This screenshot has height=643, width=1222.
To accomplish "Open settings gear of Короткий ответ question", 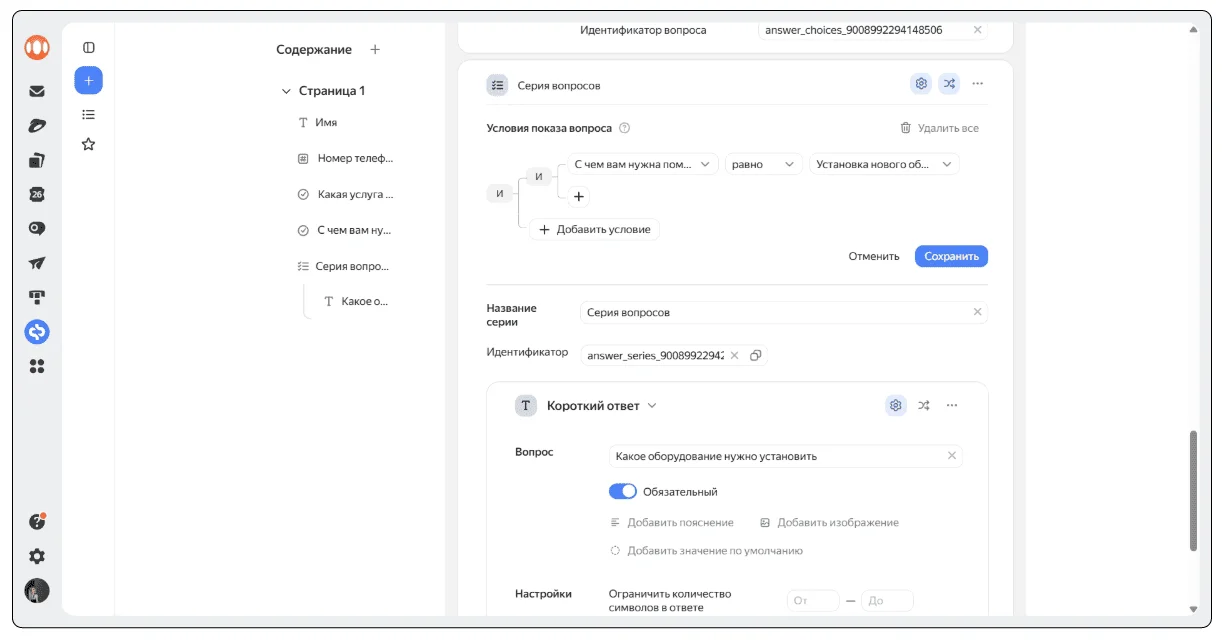I will [x=896, y=405].
